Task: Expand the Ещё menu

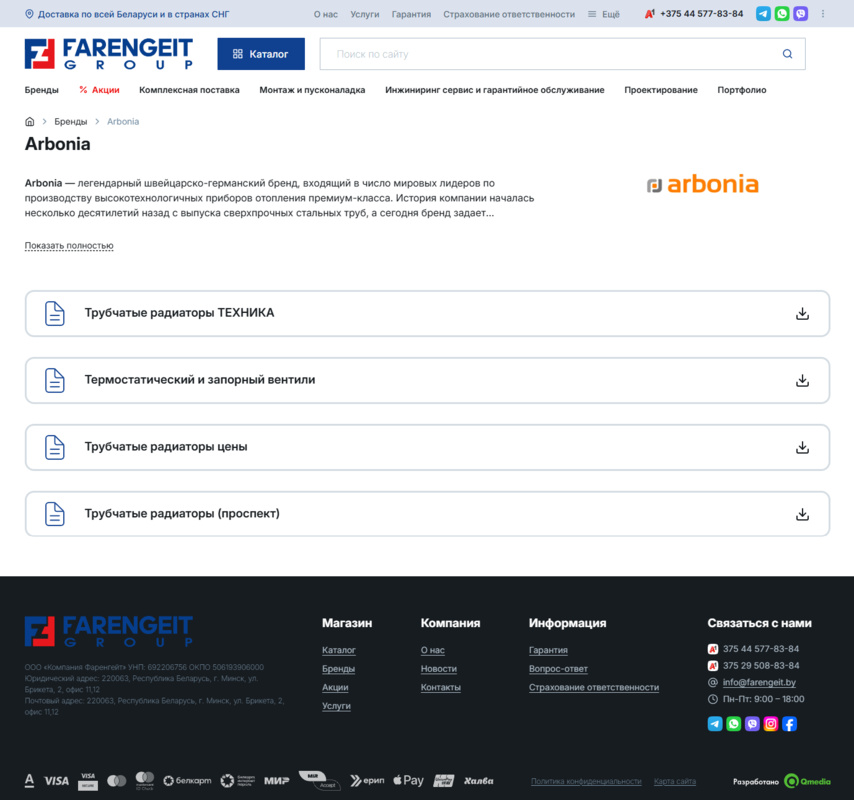Action: [x=603, y=14]
